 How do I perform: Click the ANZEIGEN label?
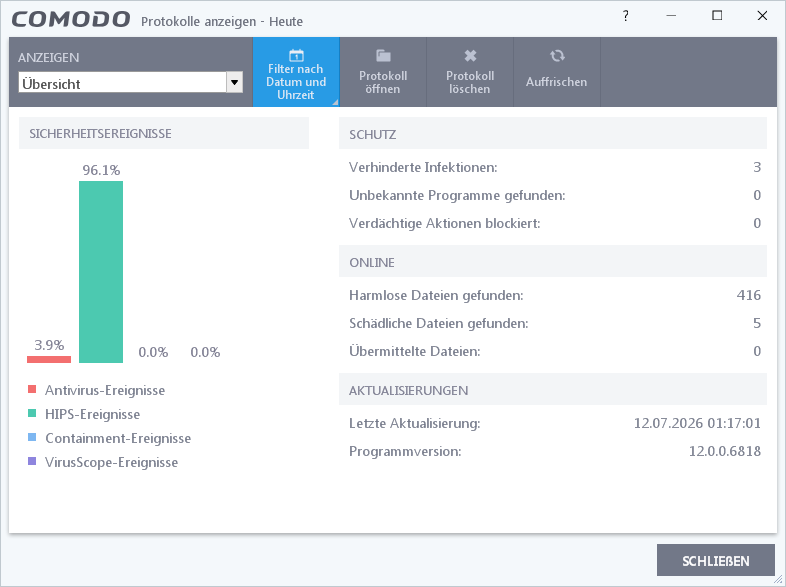point(49,58)
